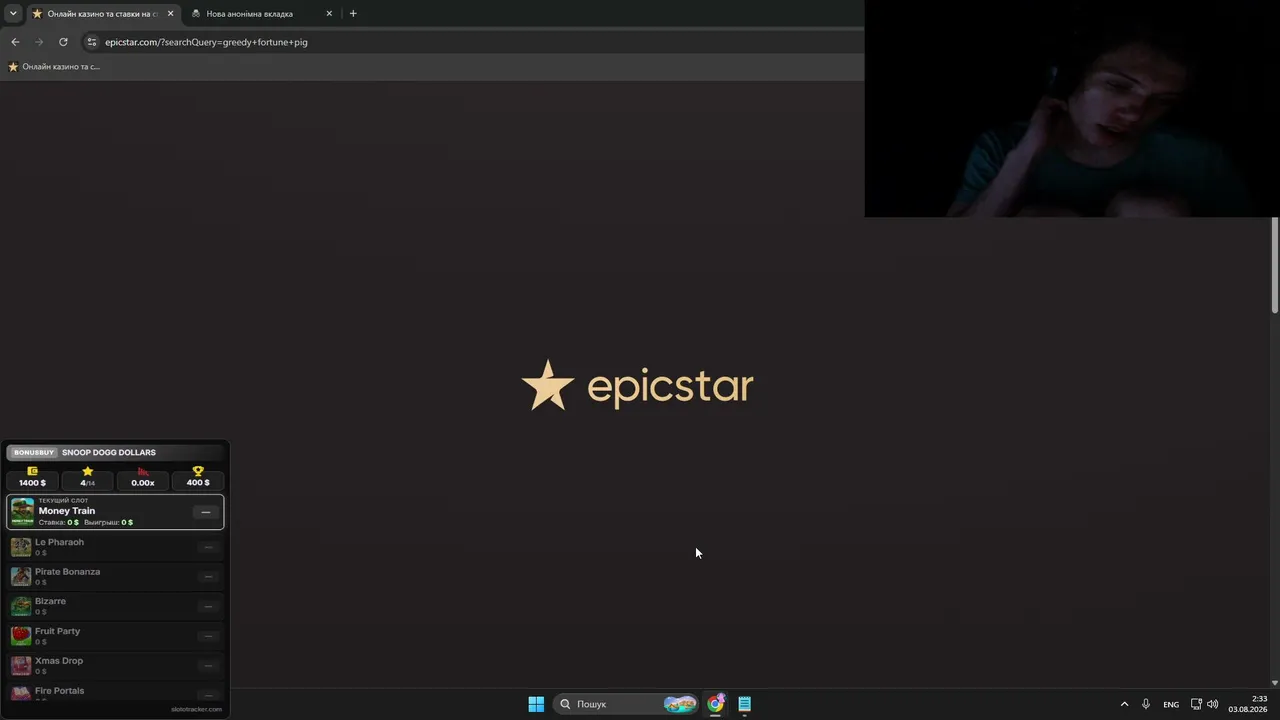Select the Pirate Bonanza slot name

pos(67,572)
